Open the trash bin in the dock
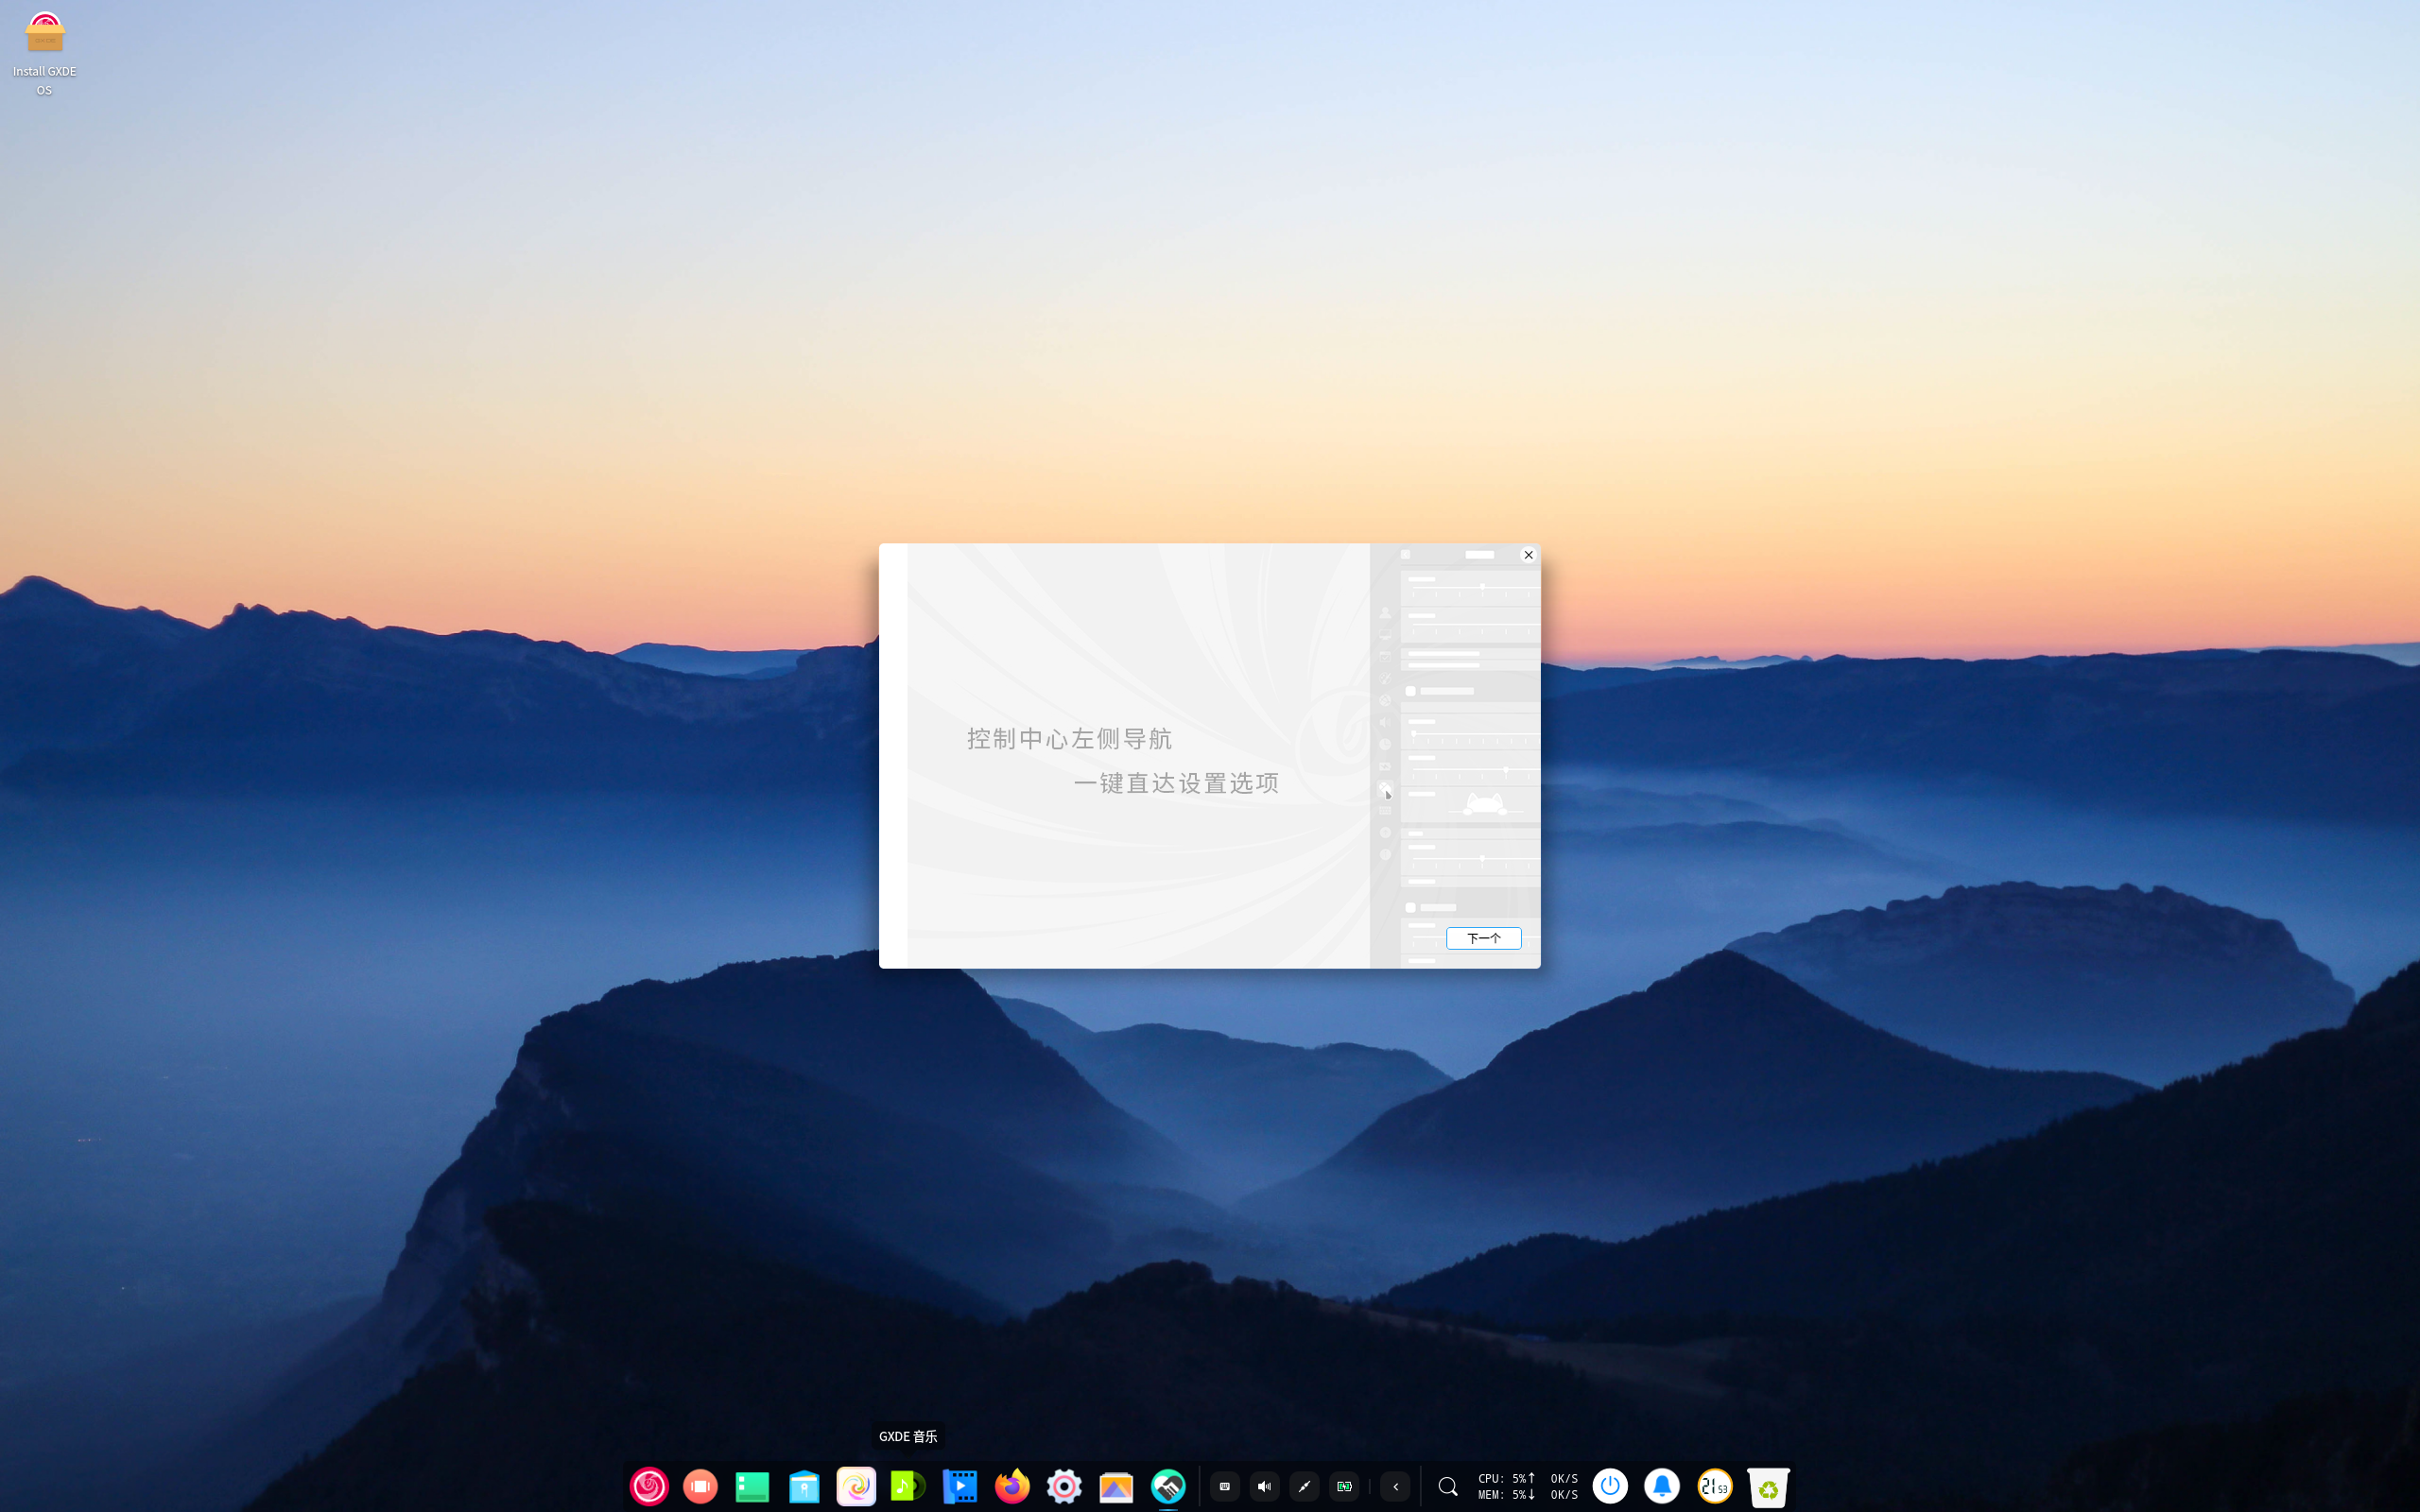Viewport: 2420px width, 1512px height. click(1768, 1487)
